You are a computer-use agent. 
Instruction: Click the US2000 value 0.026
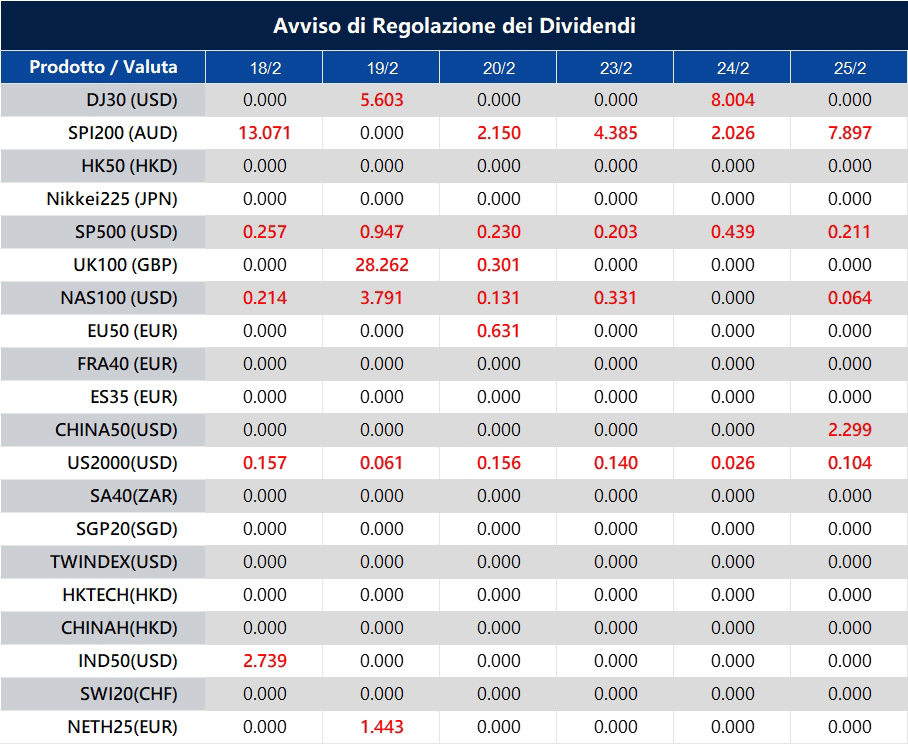pos(733,463)
